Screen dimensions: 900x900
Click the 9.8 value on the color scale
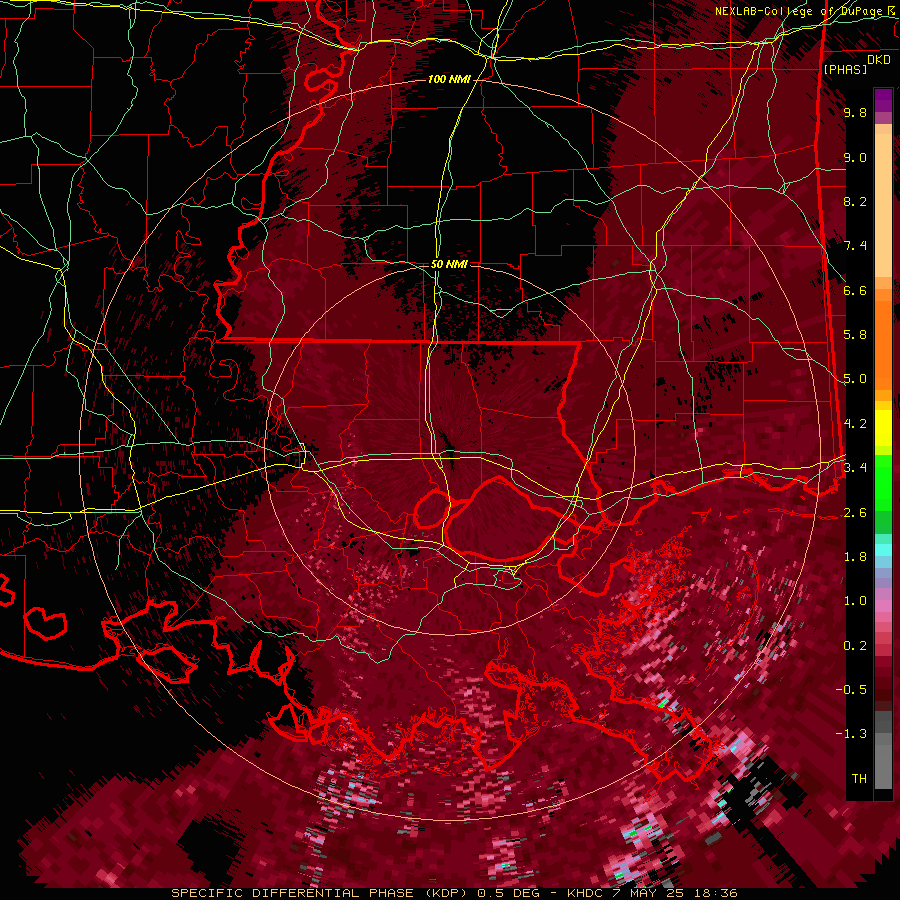pyautogui.click(x=855, y=112)
